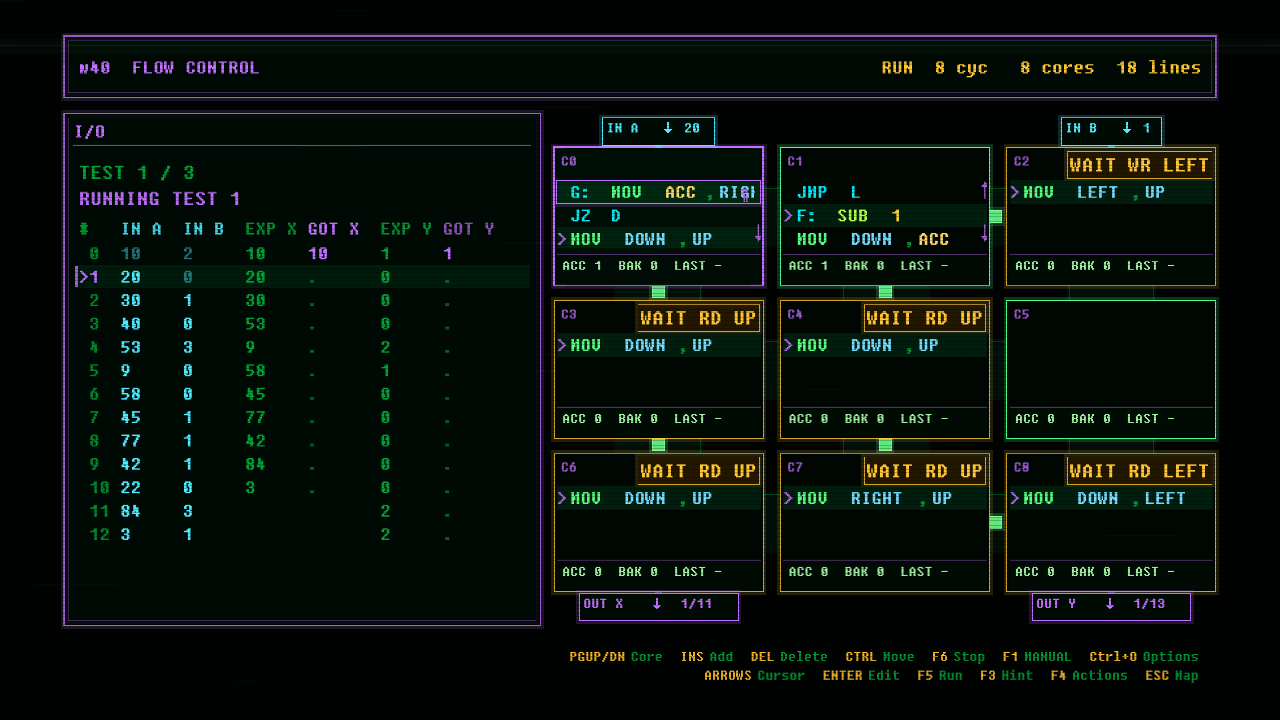Select MOV RIGHT, UP line in C7
The width and height of the screenshot is (1280, 720).
884,498
